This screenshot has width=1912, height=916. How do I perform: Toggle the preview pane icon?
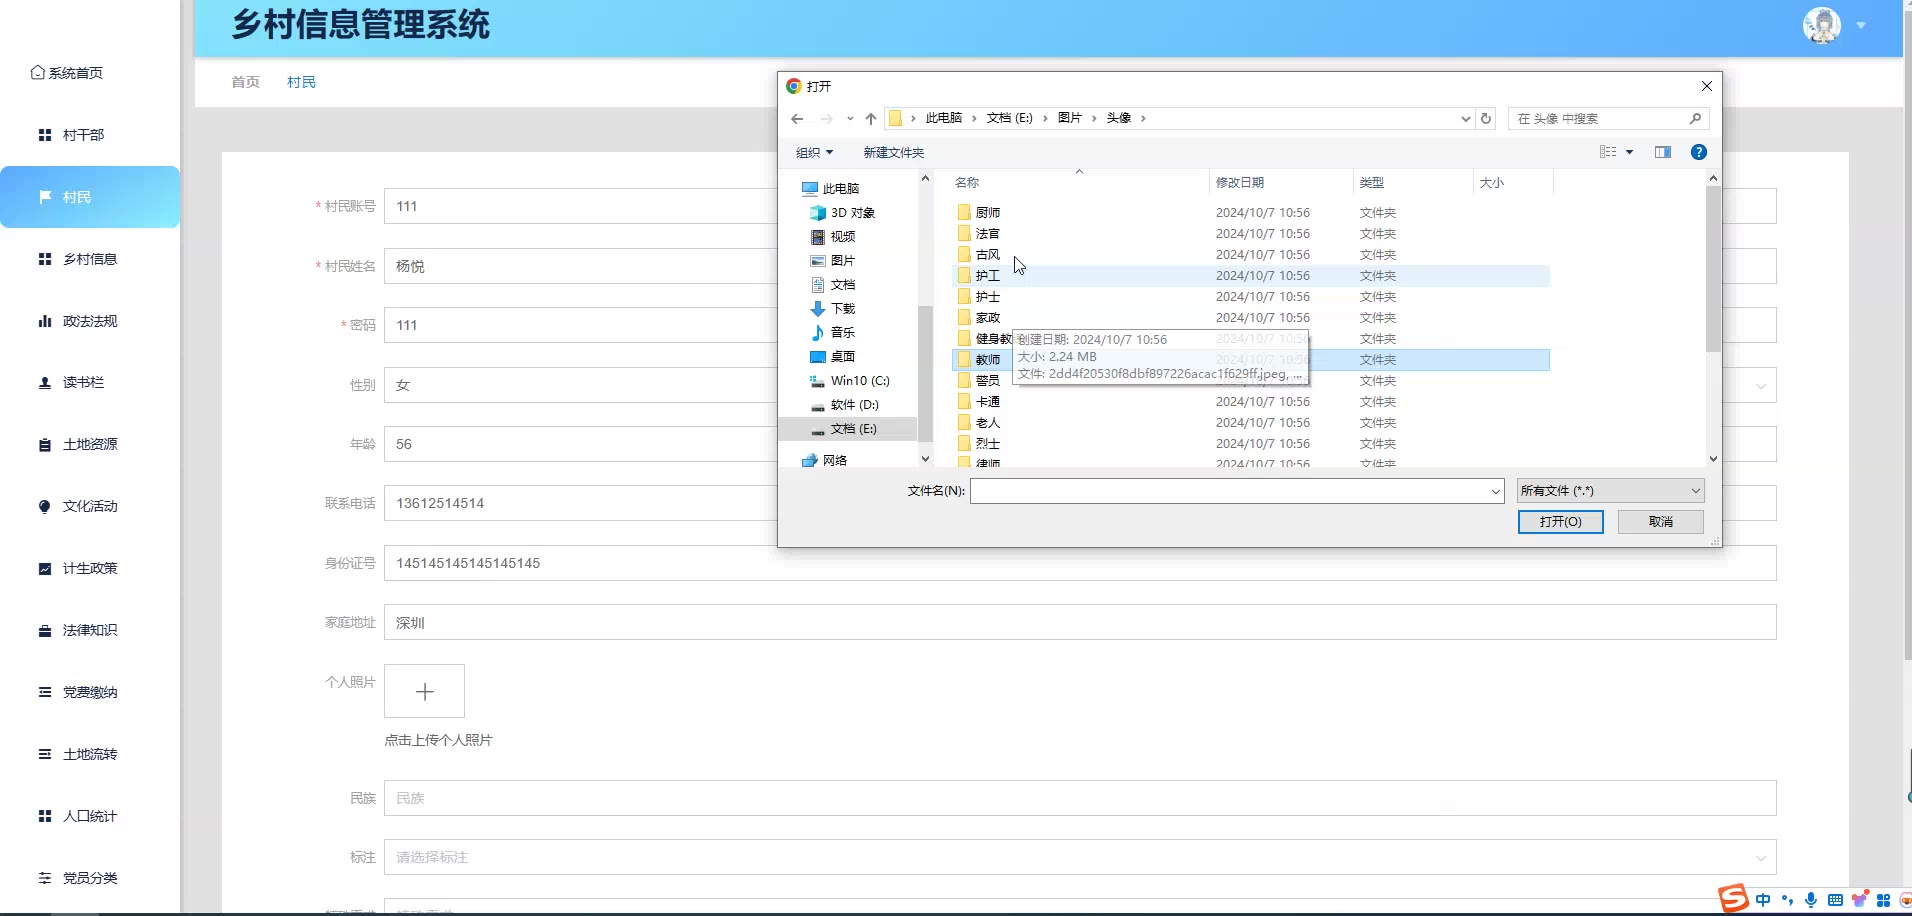1663,152
